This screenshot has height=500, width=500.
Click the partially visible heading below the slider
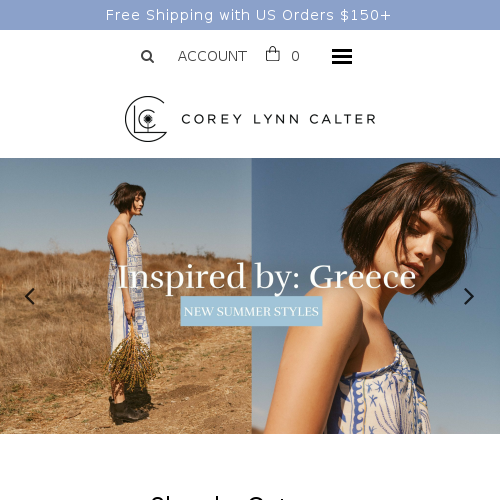coord(219,497)
